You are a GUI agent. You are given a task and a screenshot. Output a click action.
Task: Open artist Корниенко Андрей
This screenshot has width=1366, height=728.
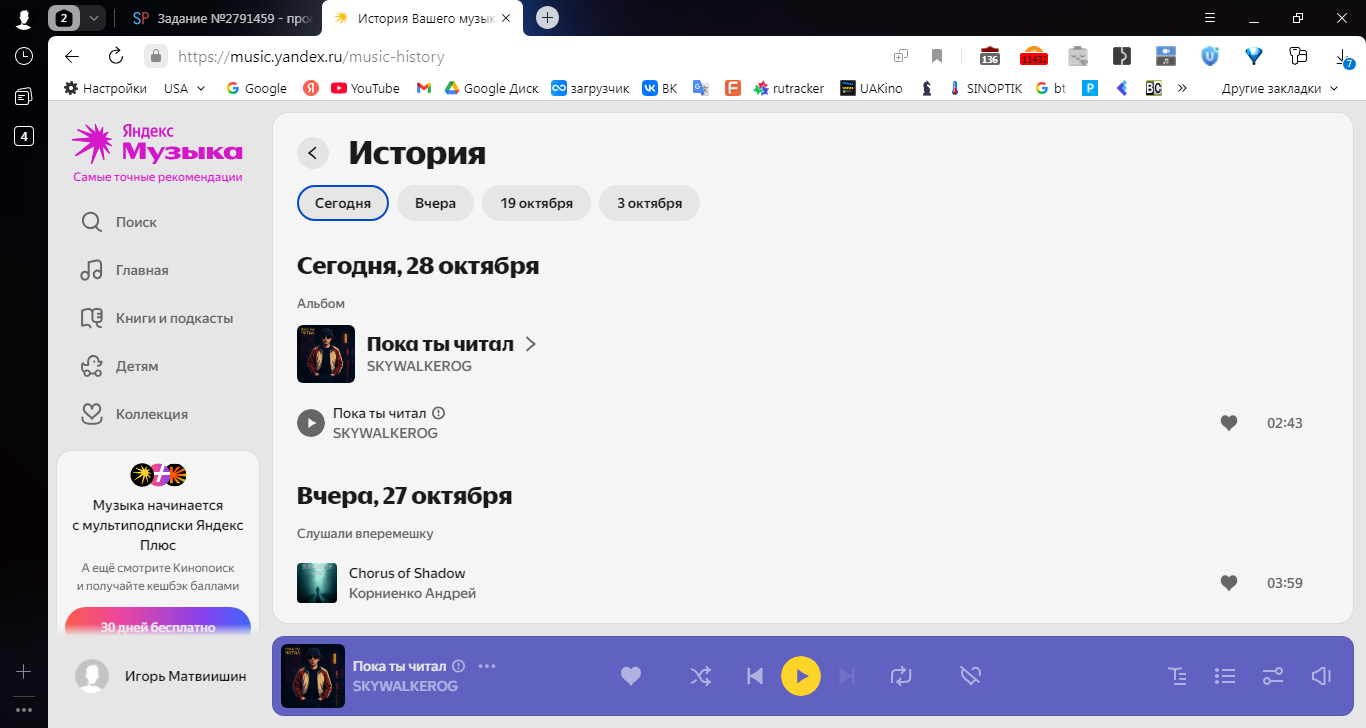pos(412,593)
